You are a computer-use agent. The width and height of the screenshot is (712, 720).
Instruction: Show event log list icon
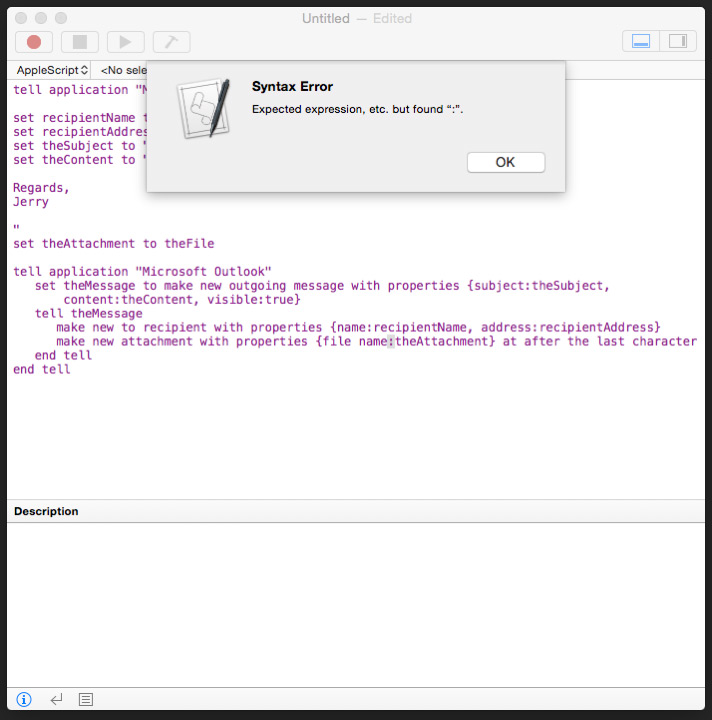coord(86,699)
